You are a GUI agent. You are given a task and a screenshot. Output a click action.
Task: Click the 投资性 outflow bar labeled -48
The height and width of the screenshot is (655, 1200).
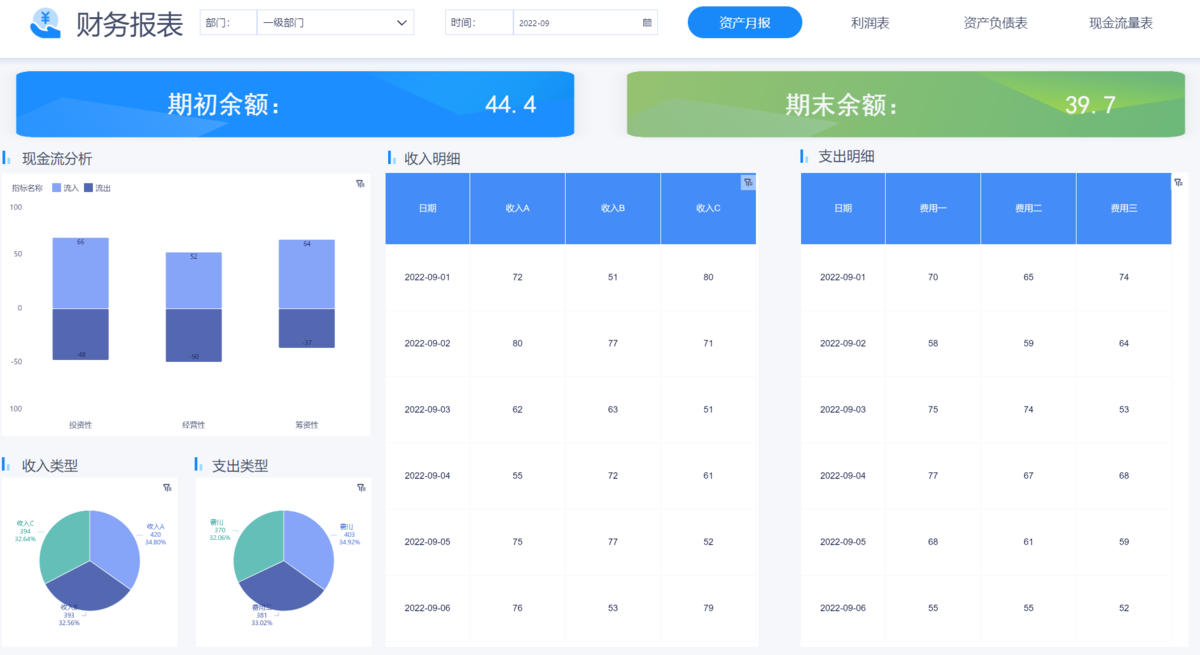[x=80, y=334]
